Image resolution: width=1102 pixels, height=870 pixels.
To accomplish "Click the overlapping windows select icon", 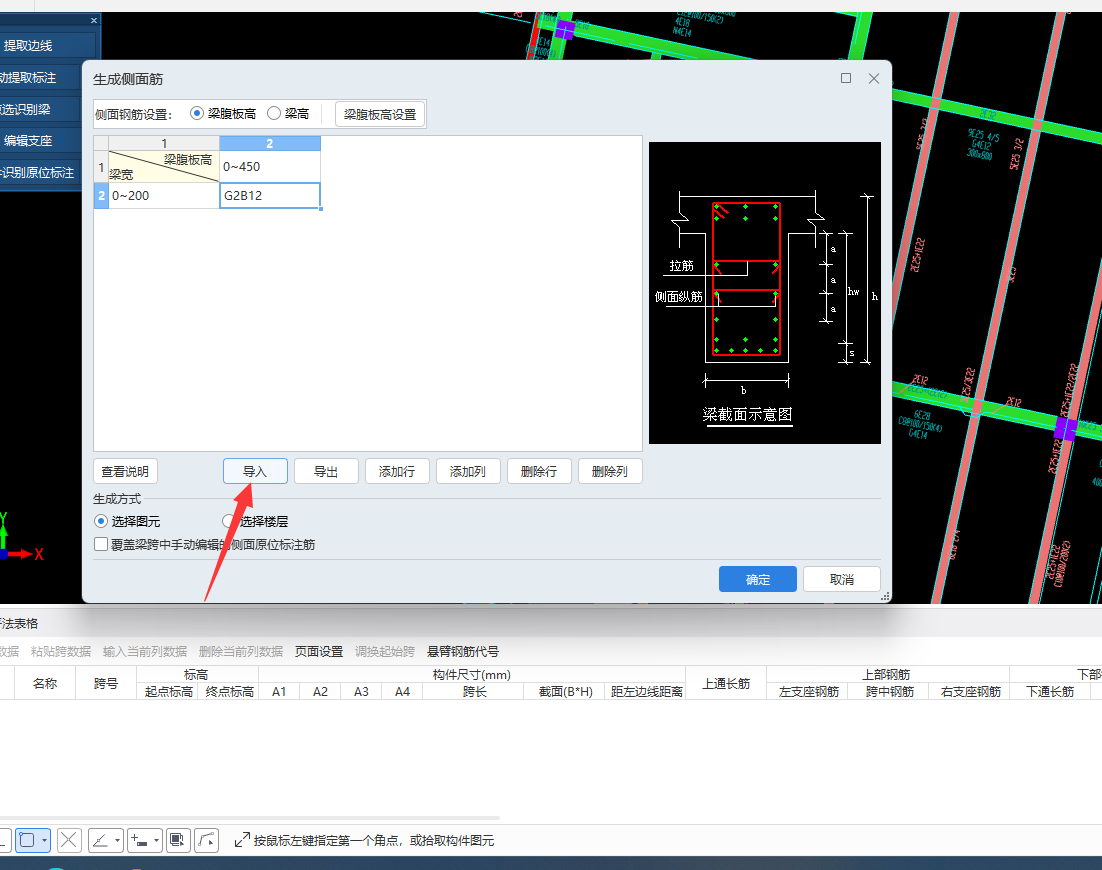I will click(x=178, y=840).
